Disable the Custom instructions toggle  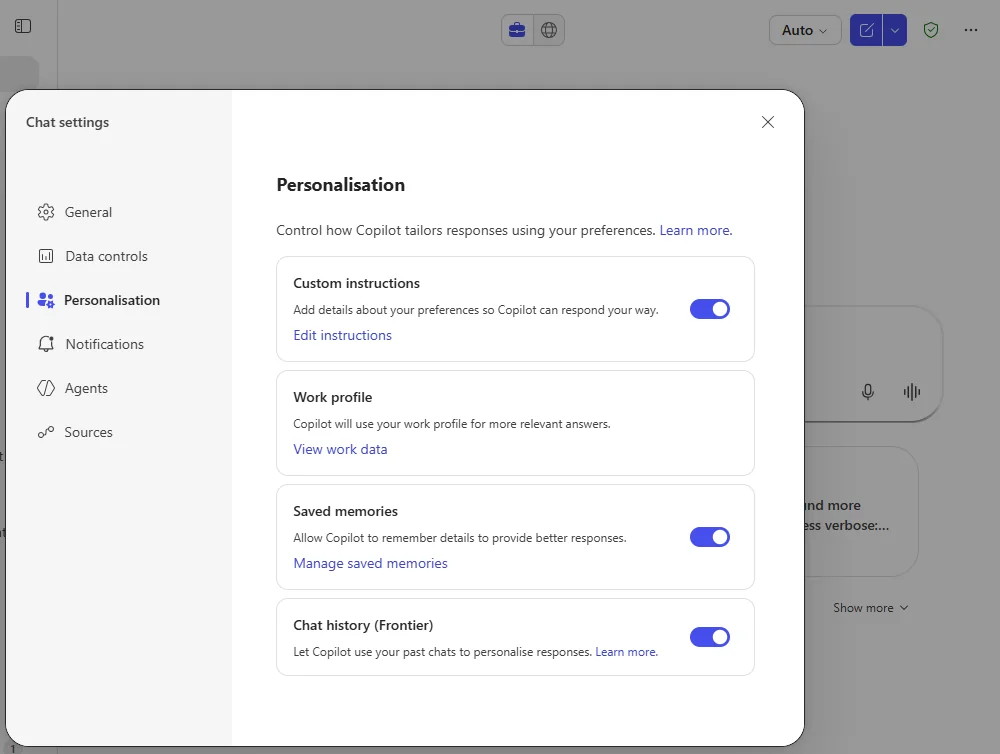pyautogui.click(x=710, y=309)
